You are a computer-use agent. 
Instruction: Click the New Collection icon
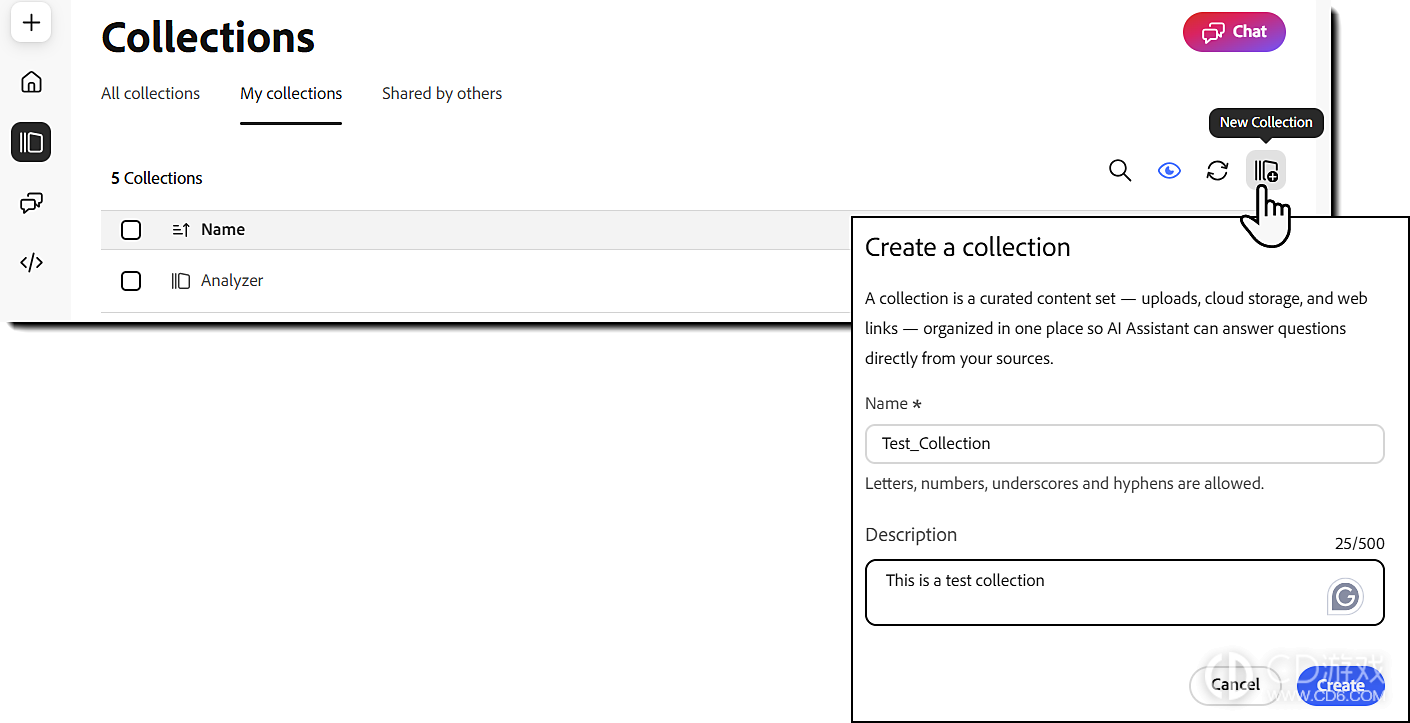click(1266, 171)
